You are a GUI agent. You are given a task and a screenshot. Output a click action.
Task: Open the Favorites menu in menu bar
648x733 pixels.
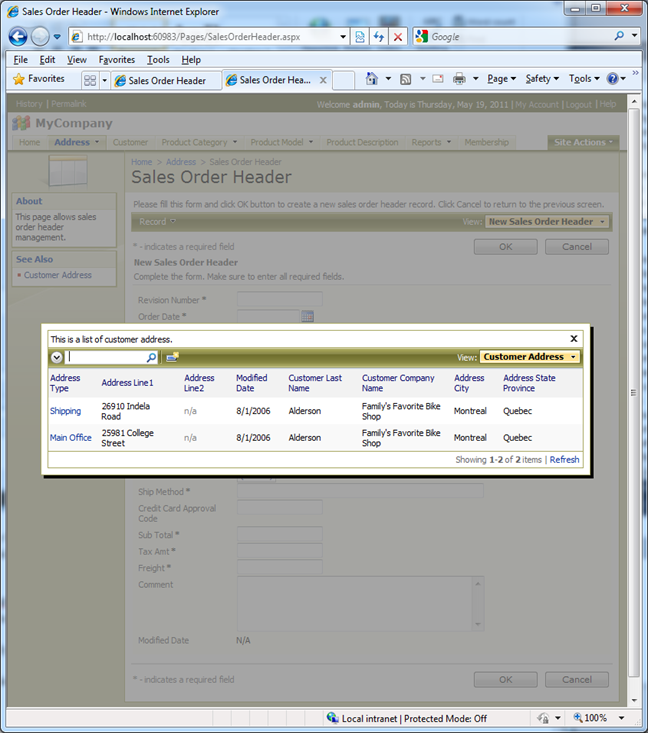(x=116, y=60)
